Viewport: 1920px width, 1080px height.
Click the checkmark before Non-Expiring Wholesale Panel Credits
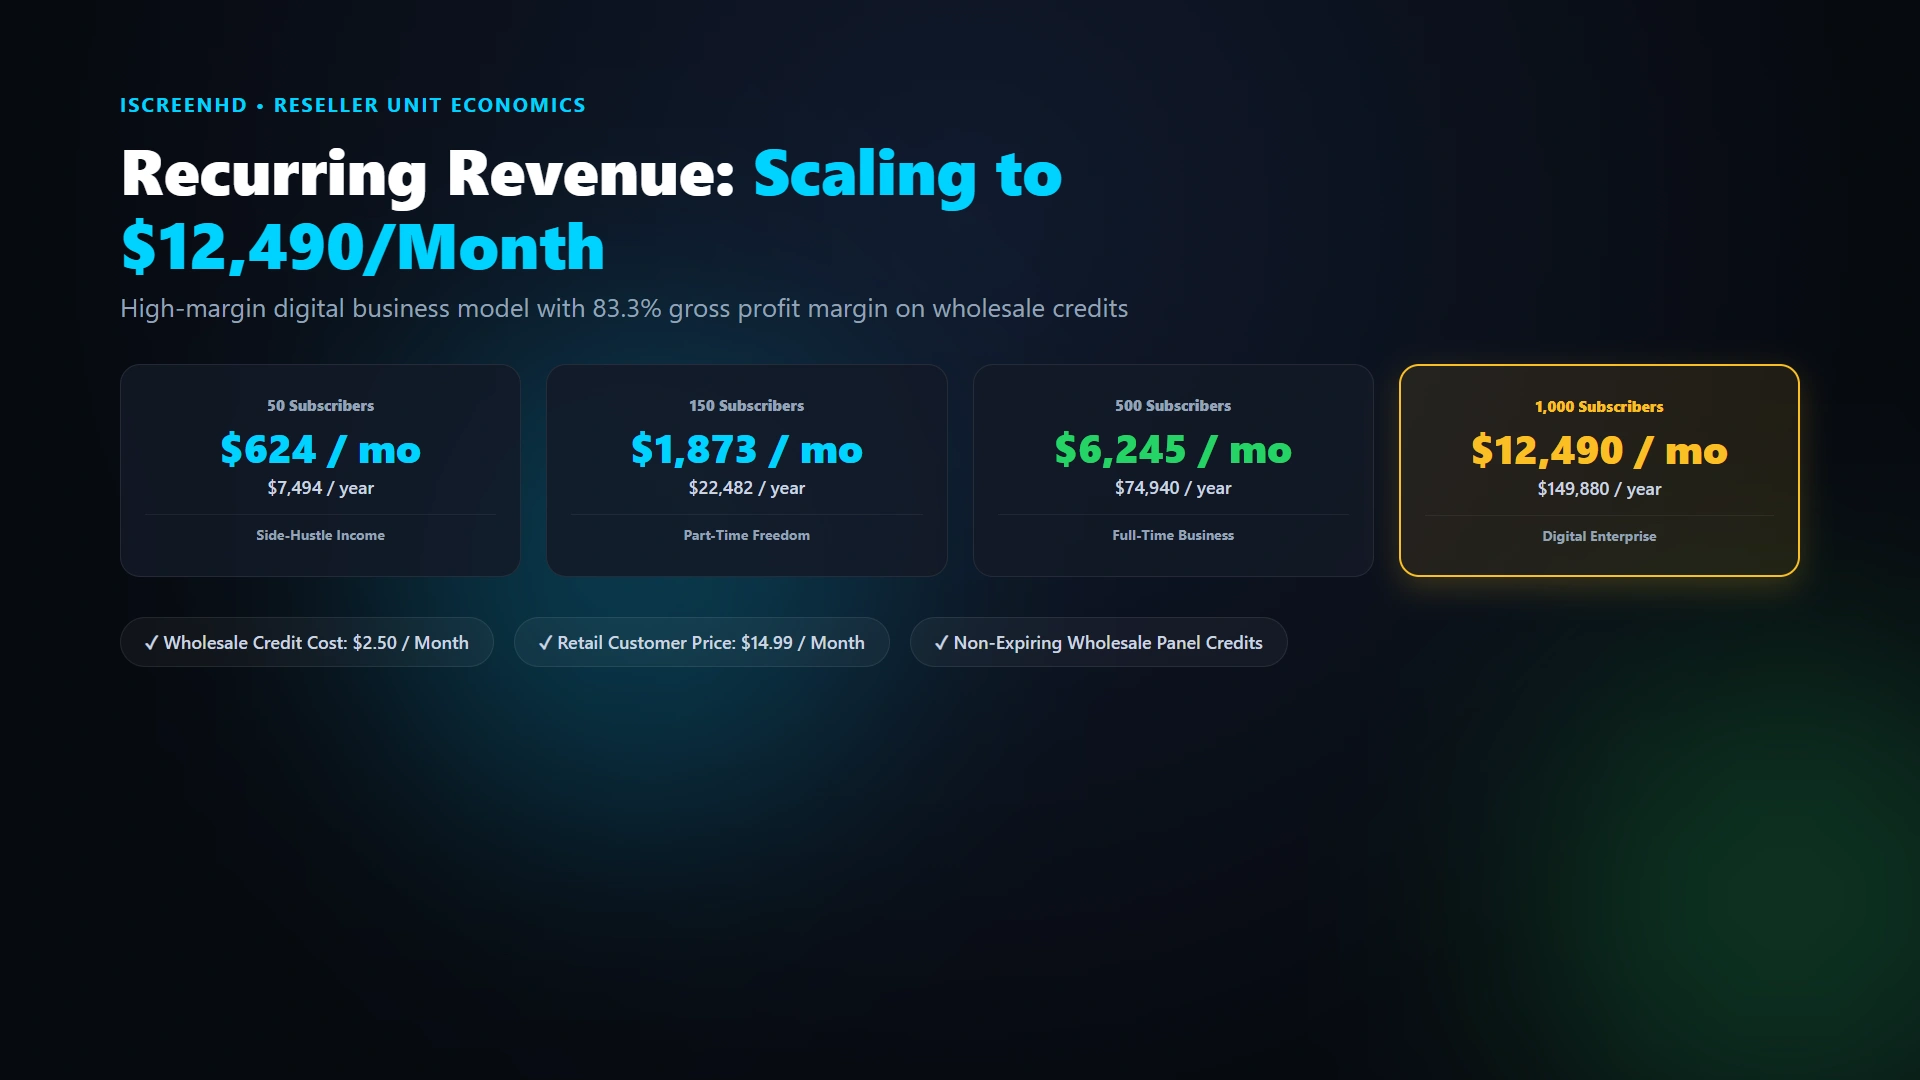tap(941, 643)
